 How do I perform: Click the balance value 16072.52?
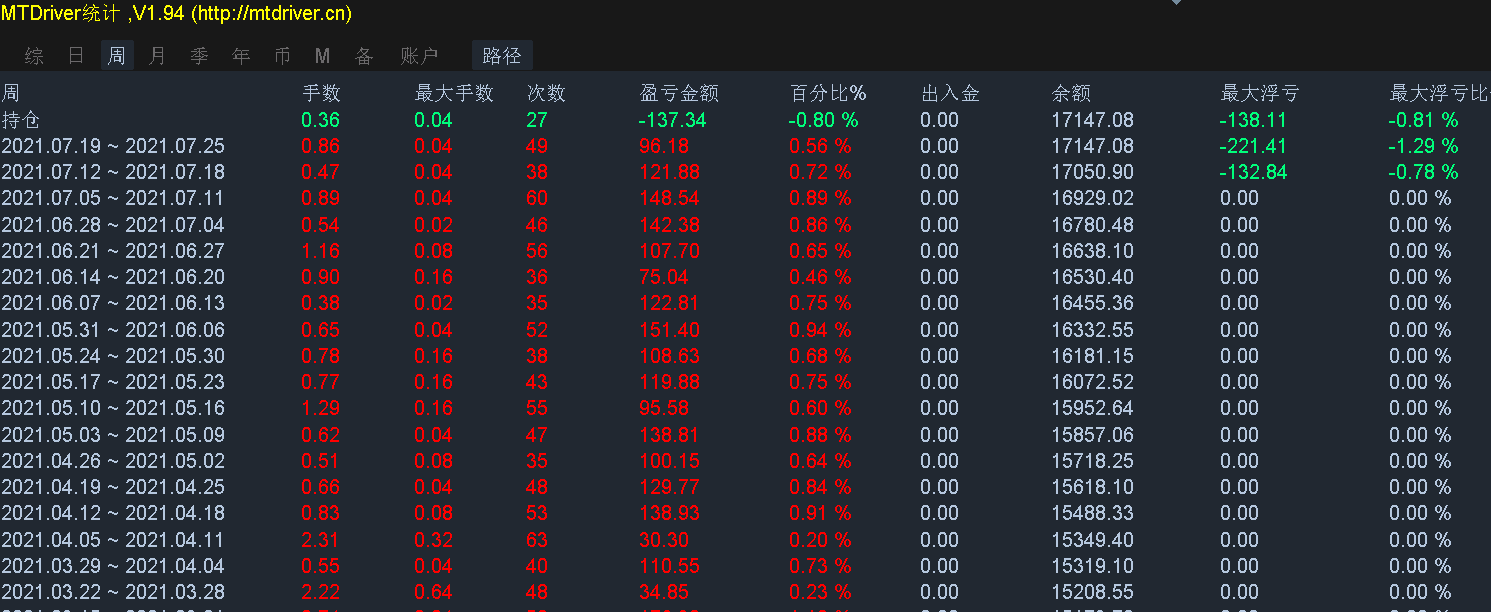[x=1093, y=382]
